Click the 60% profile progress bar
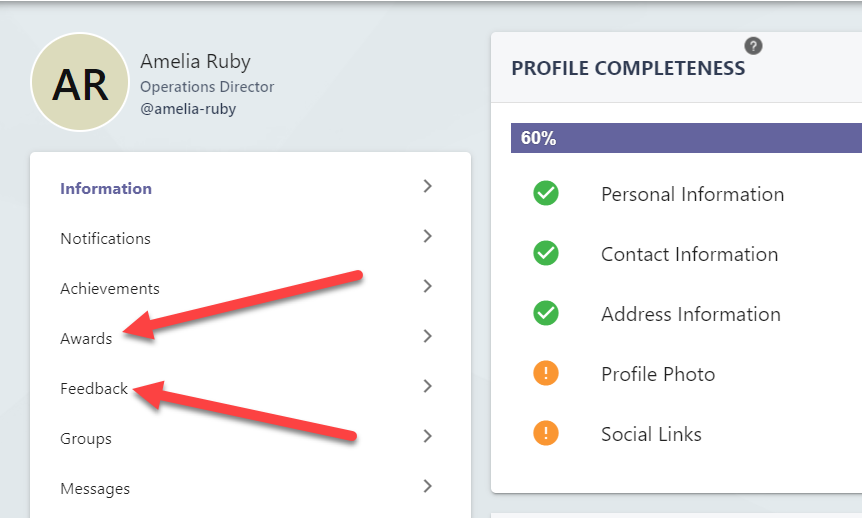Image resolution: width=862 pixels, height=518 pixels. [x=686, y=138]
